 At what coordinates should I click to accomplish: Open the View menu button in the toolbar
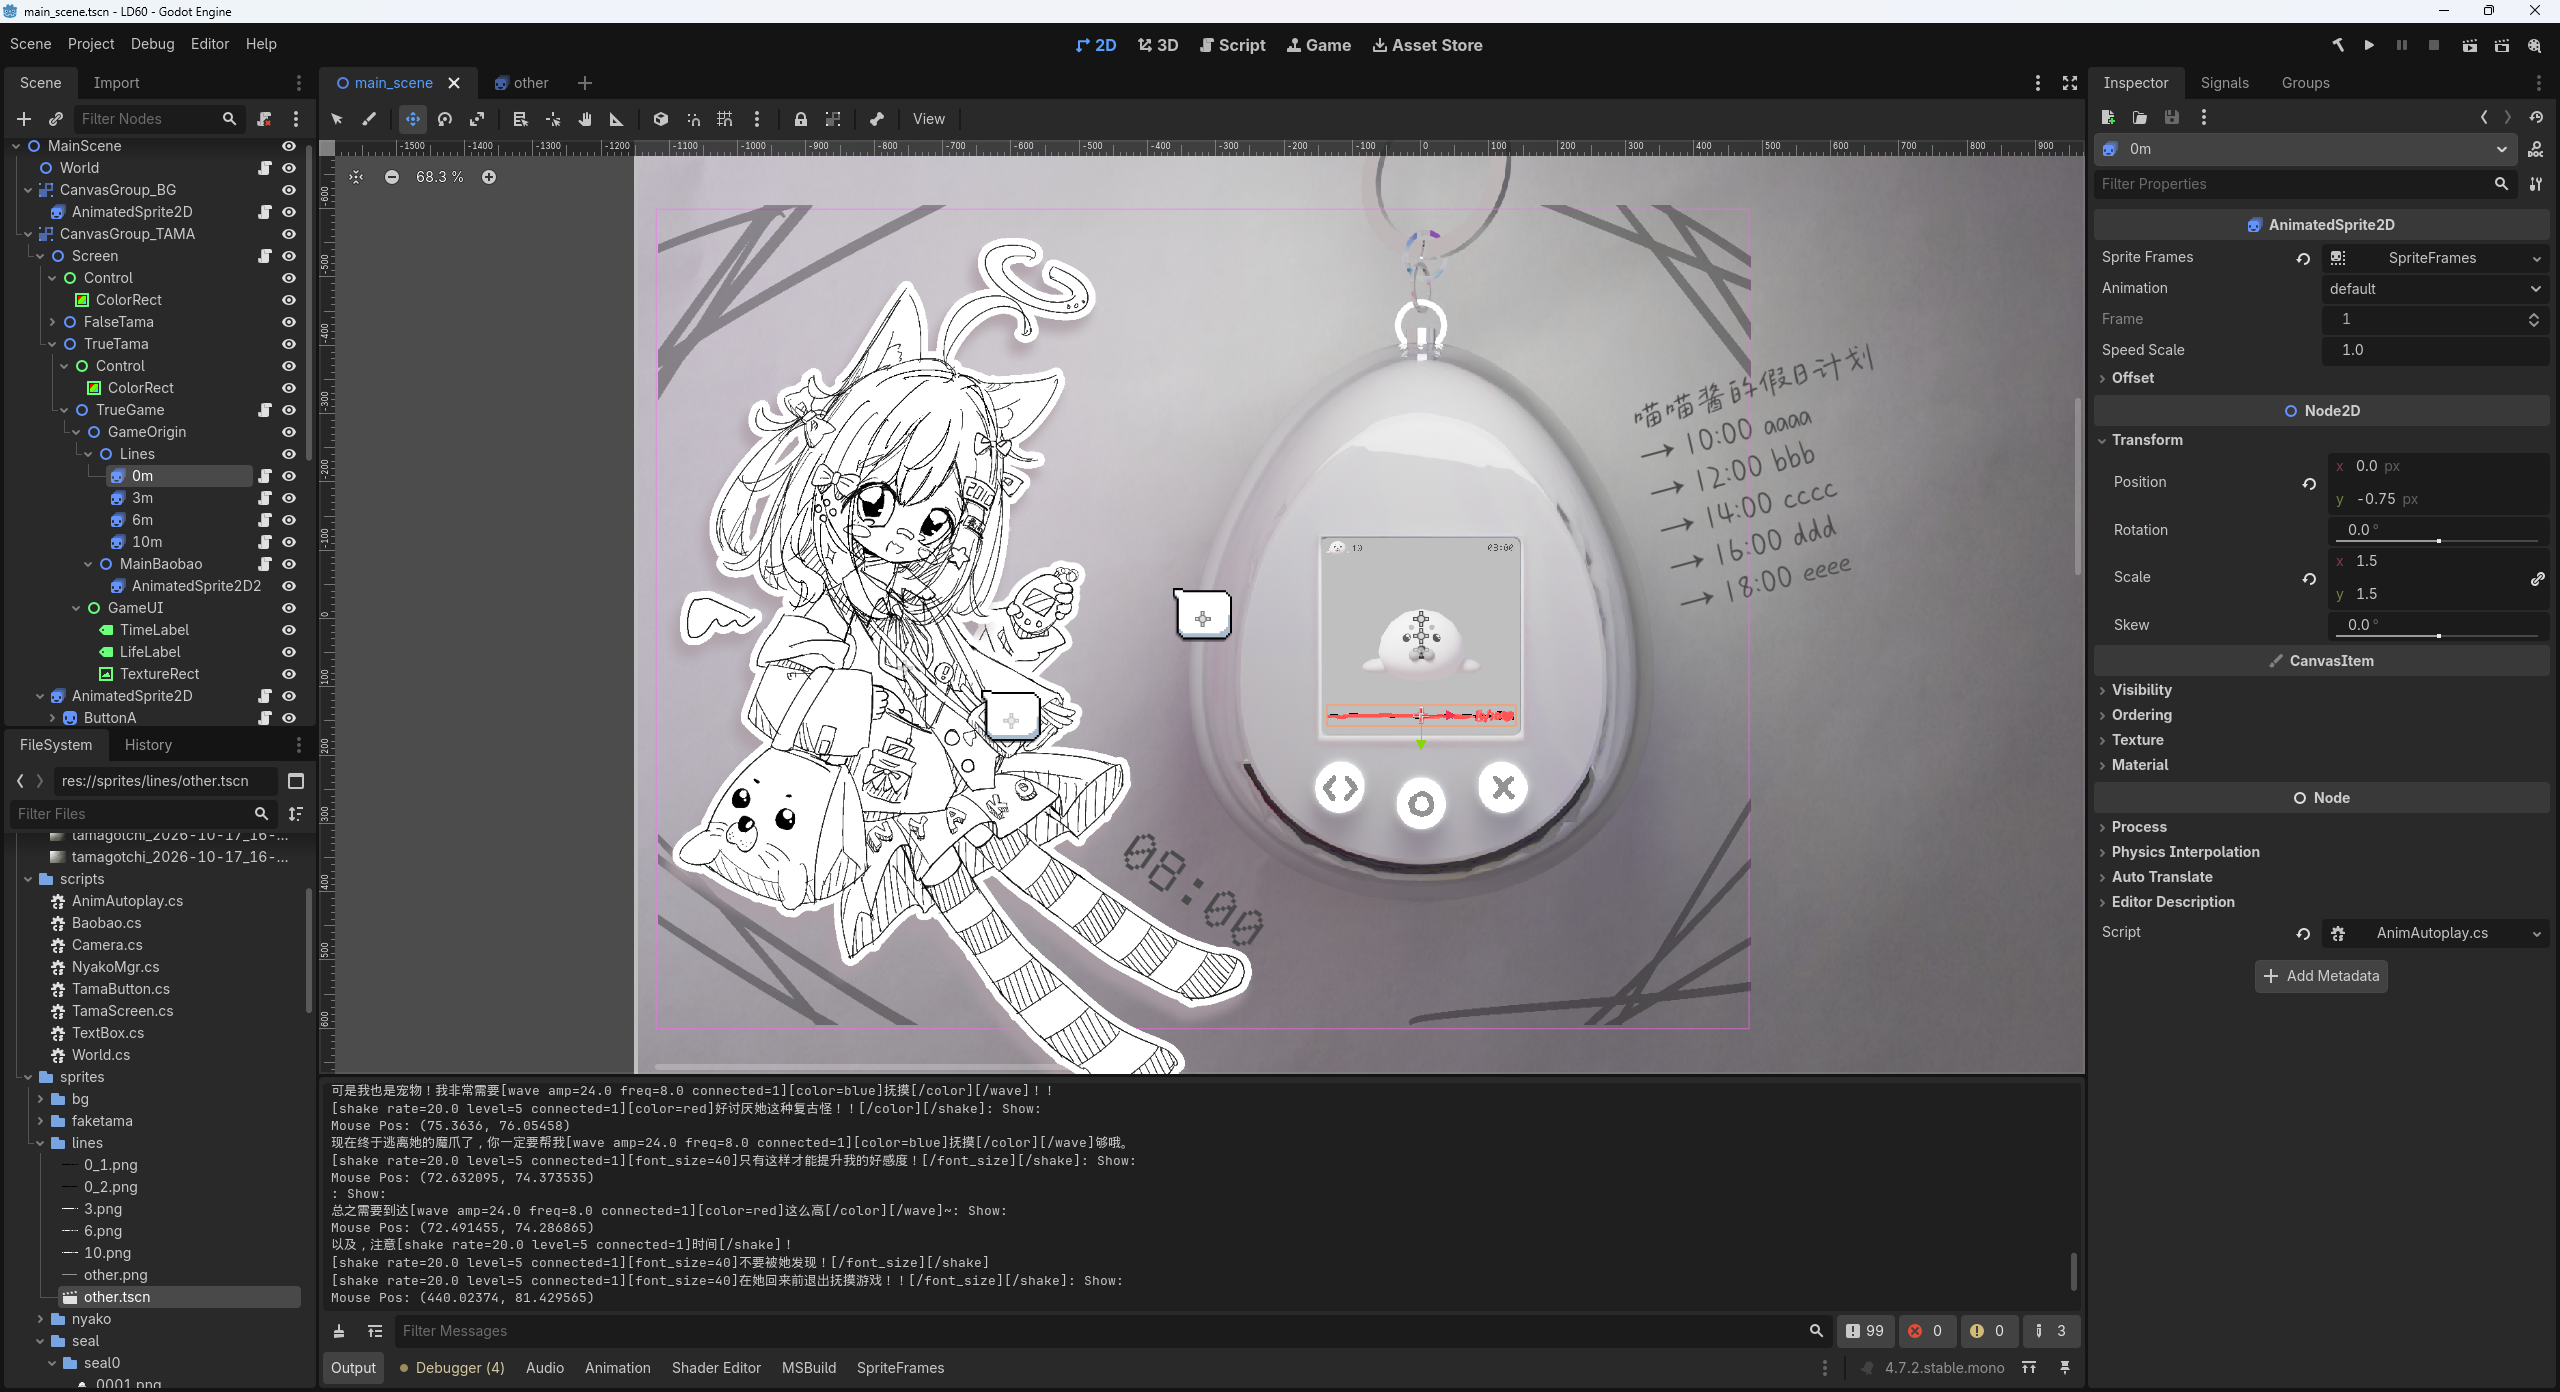point(928,119)
